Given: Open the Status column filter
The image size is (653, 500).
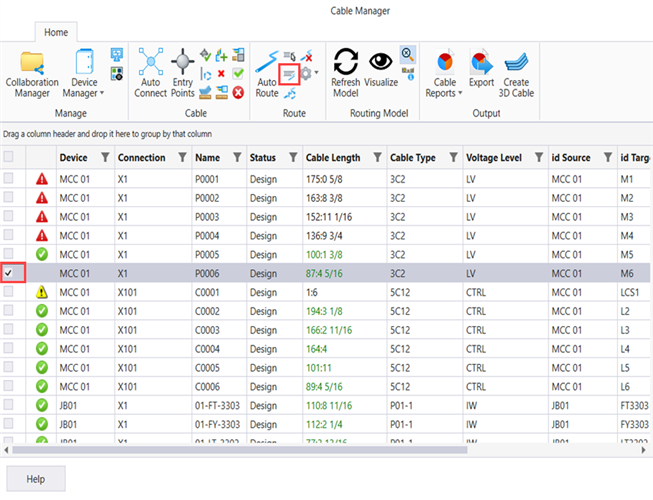Looking at the screenshot, I should pyautogui.click(x=292, y=157).
